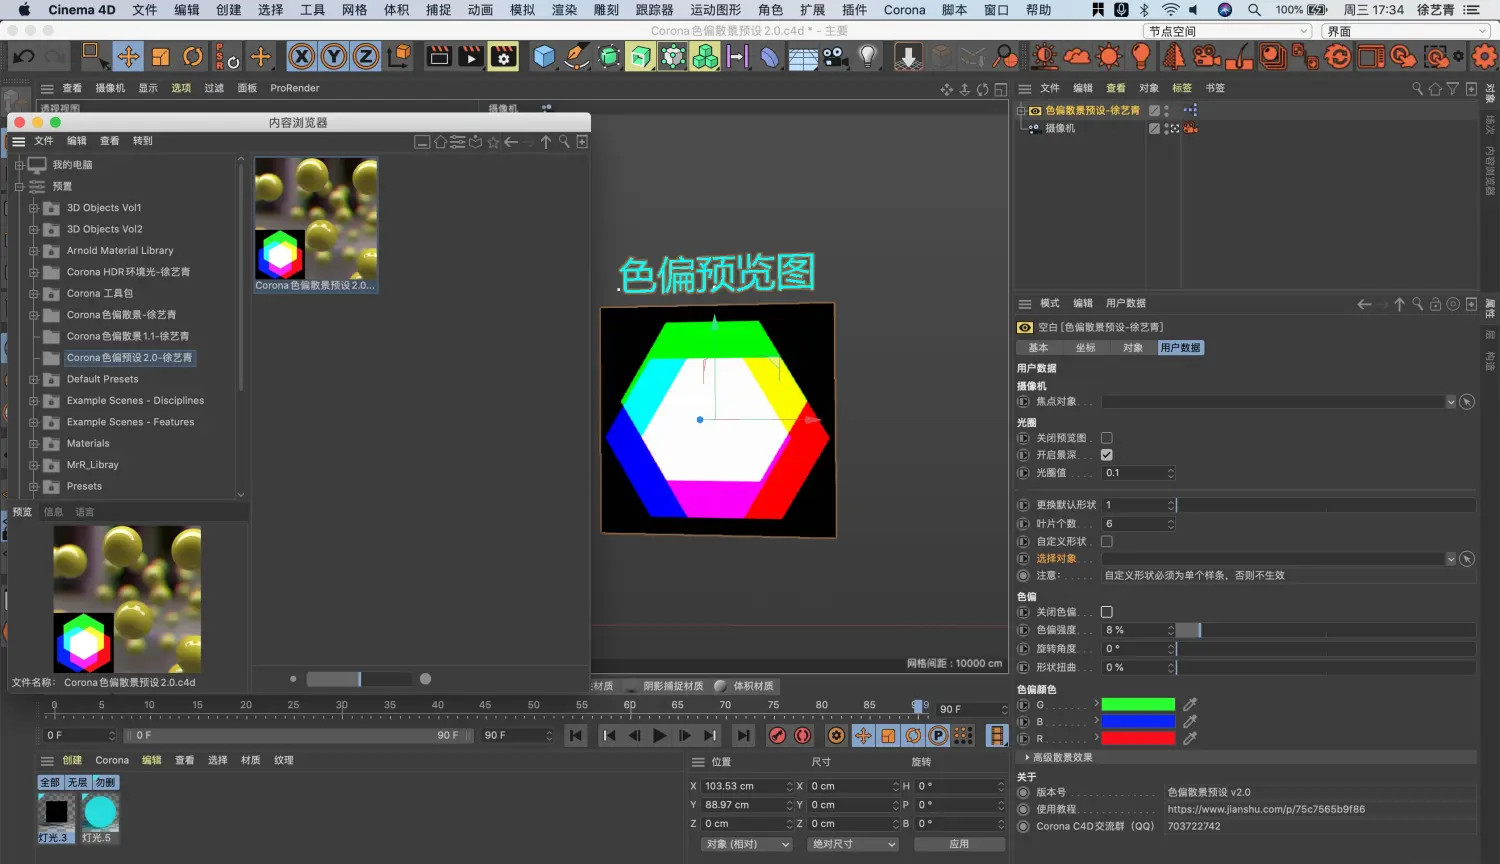
Task: Enable the 关闭预览图 checkbox
Action: 1107,438
